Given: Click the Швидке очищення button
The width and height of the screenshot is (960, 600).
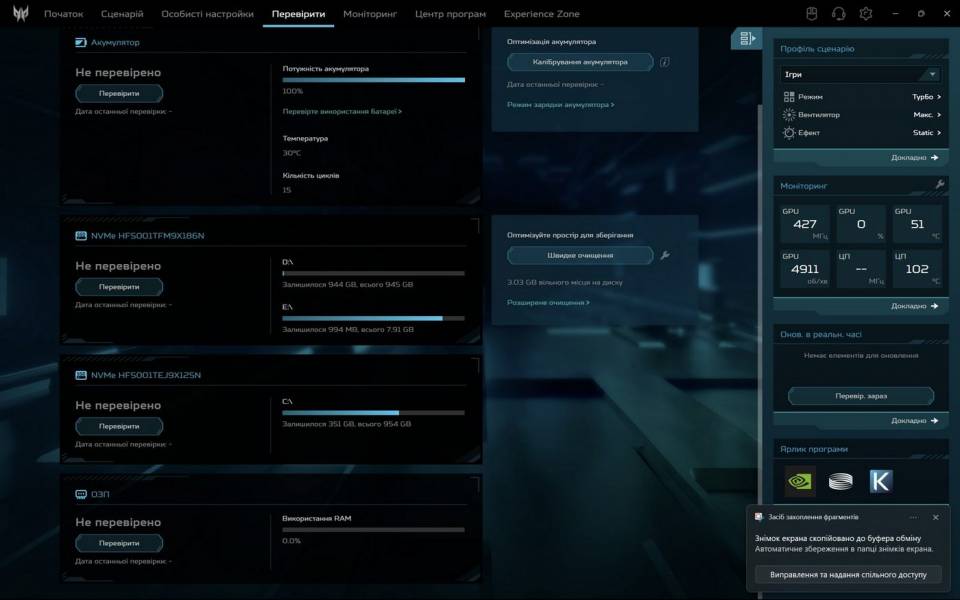Looking at the screenshot, I should pos(580,255).
